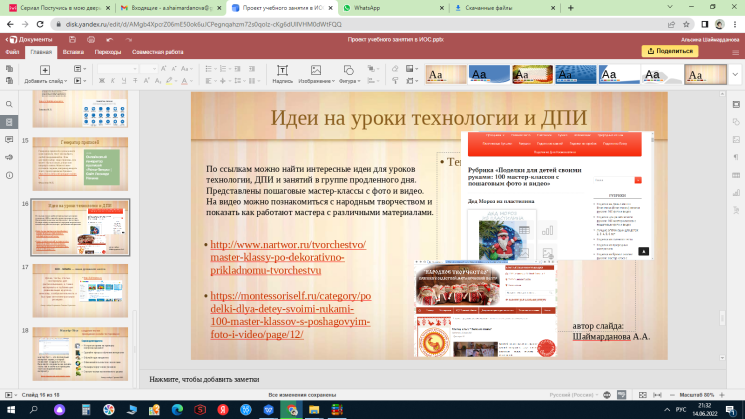Open the Переходы tab
This screenshot has height=419, width=745.
pos(107,50)
